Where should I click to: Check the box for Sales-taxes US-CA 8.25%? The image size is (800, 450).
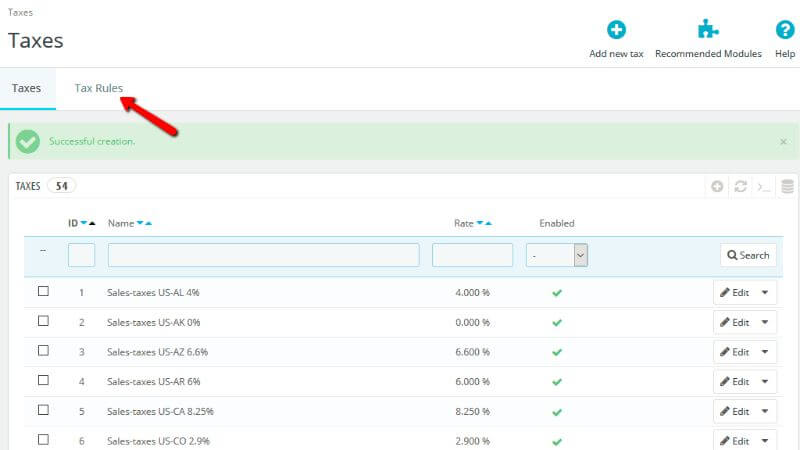tap(43, 410)
